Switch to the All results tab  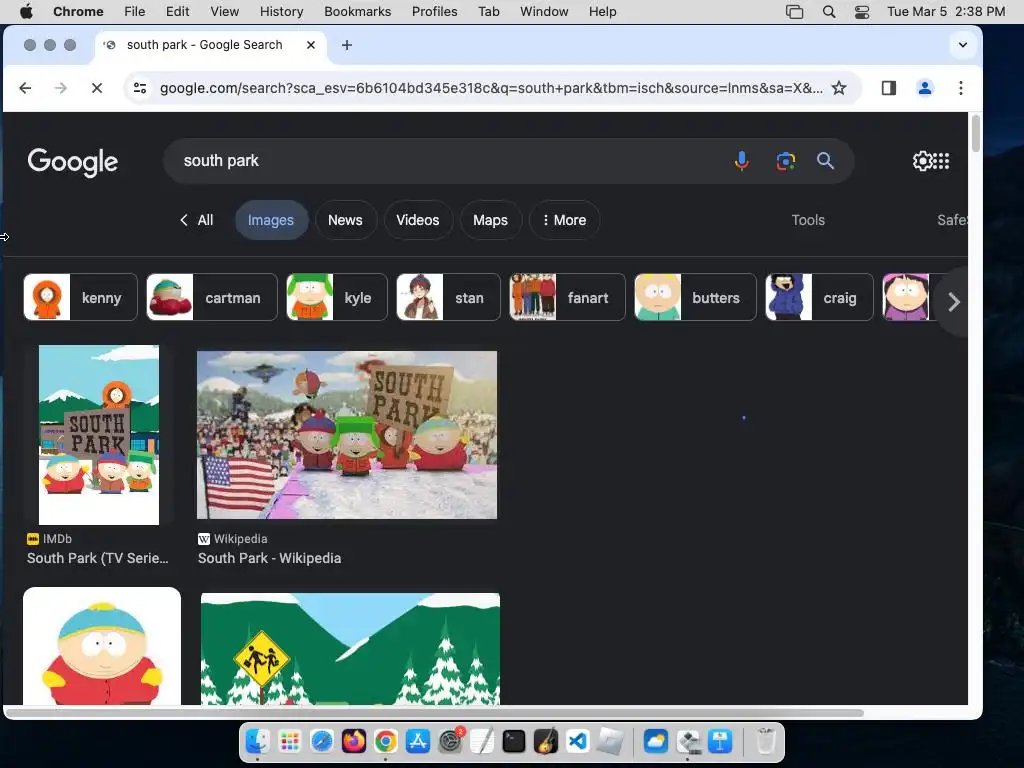[197, 220]
